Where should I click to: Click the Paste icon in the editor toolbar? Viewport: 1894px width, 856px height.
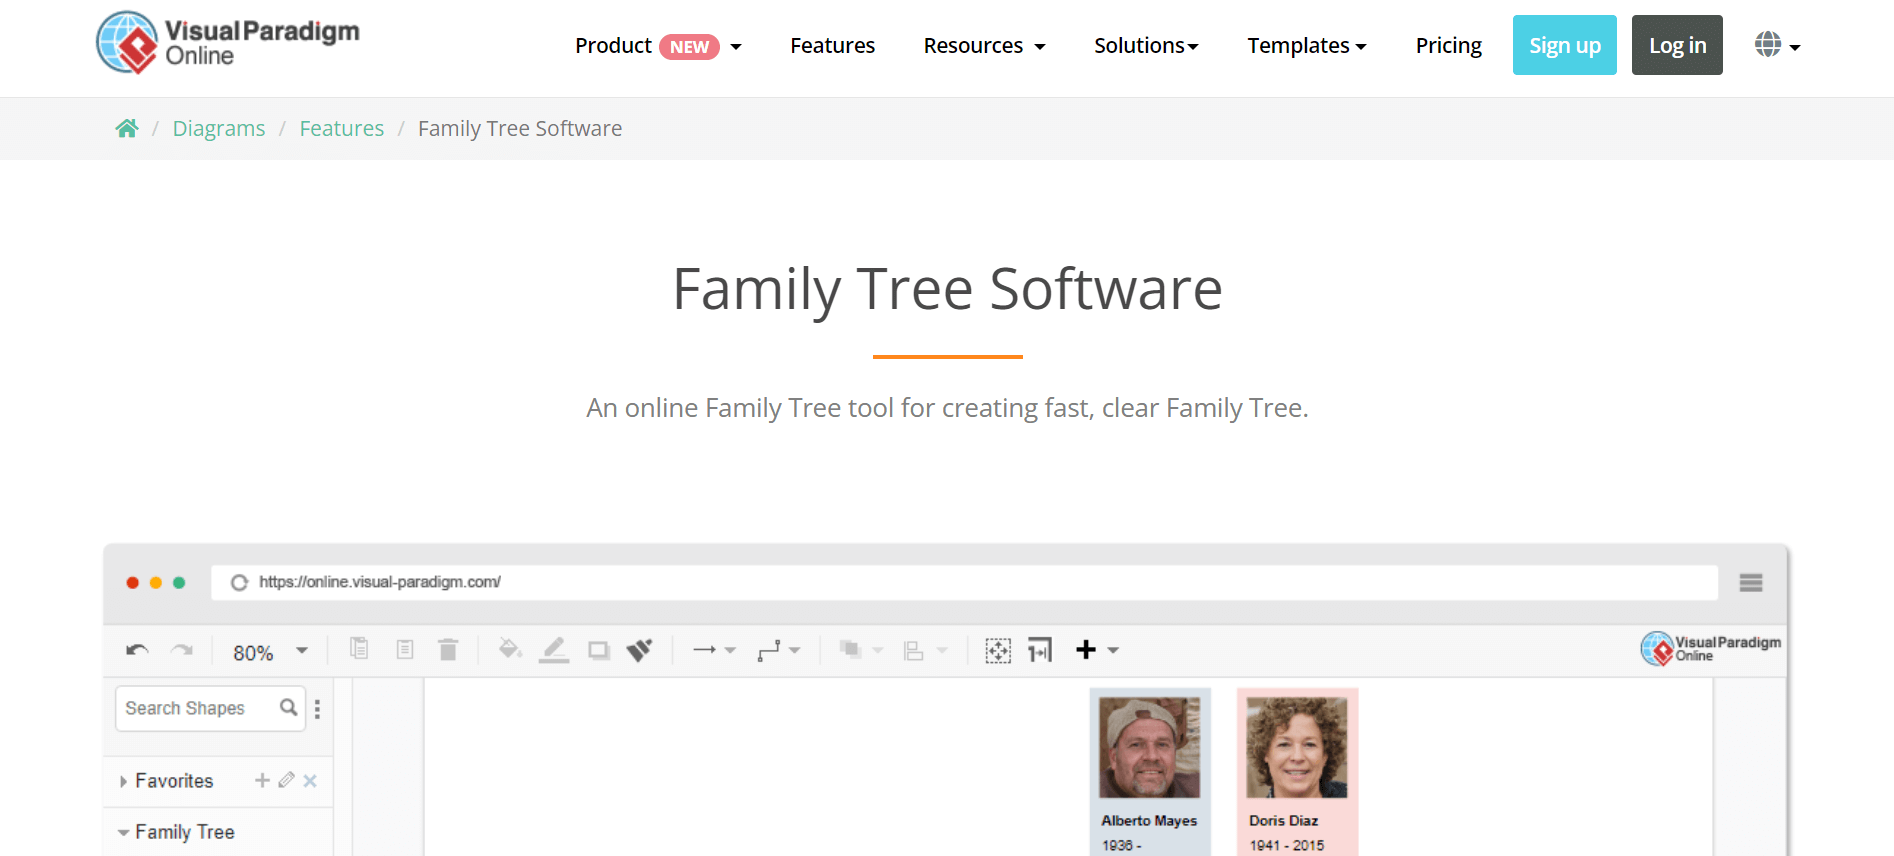405,650
